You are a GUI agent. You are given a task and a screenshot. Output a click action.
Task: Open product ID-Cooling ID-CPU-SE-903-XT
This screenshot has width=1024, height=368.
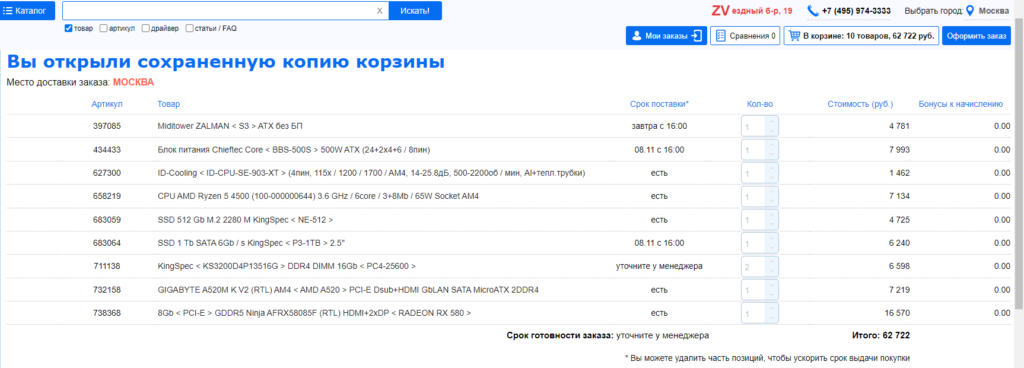(371, 173)
